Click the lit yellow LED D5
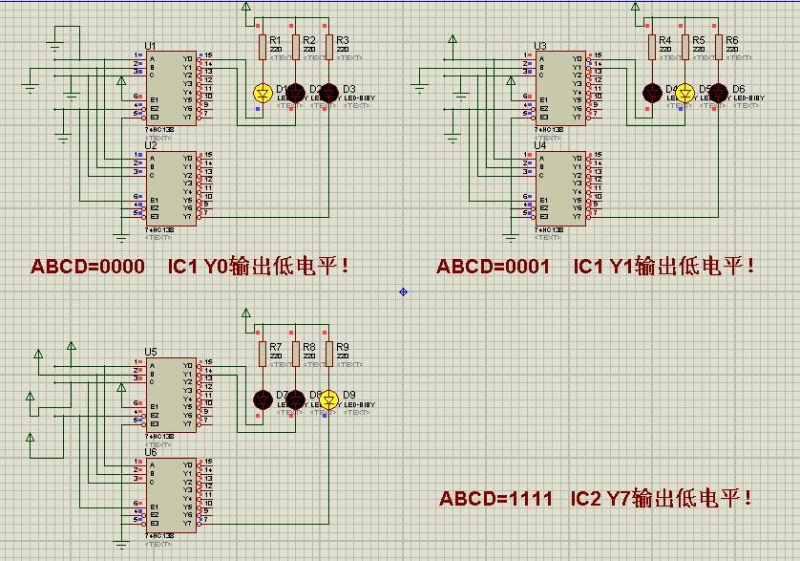800x561 pixels. pos(685,92)
